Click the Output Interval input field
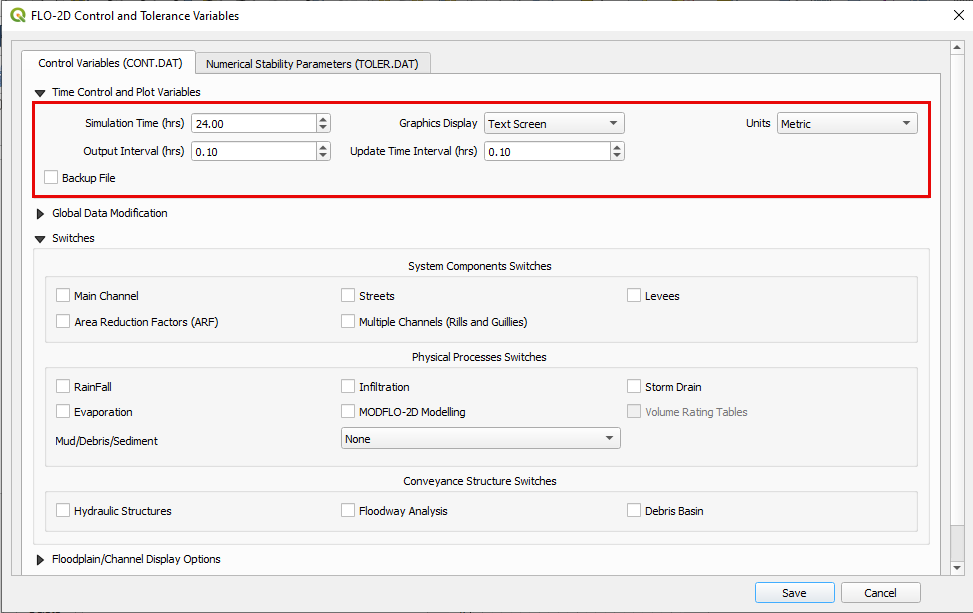The height and width of the screenshot is (613, 973). point(253,152)
